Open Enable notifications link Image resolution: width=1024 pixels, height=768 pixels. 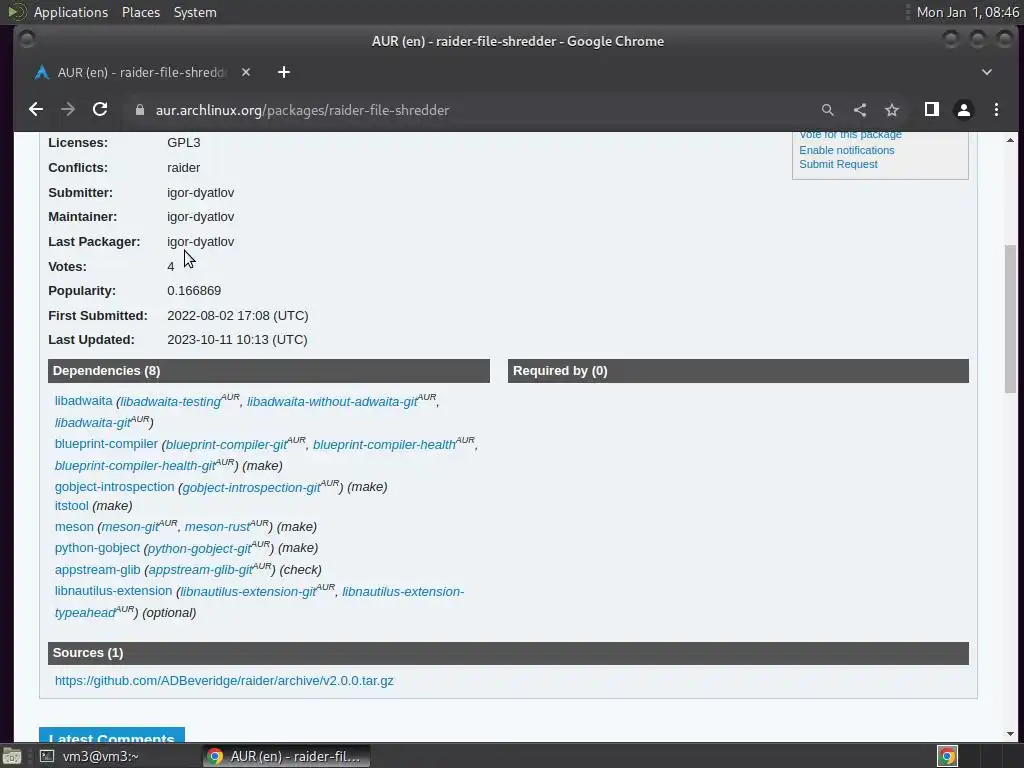tap(846, 150)
